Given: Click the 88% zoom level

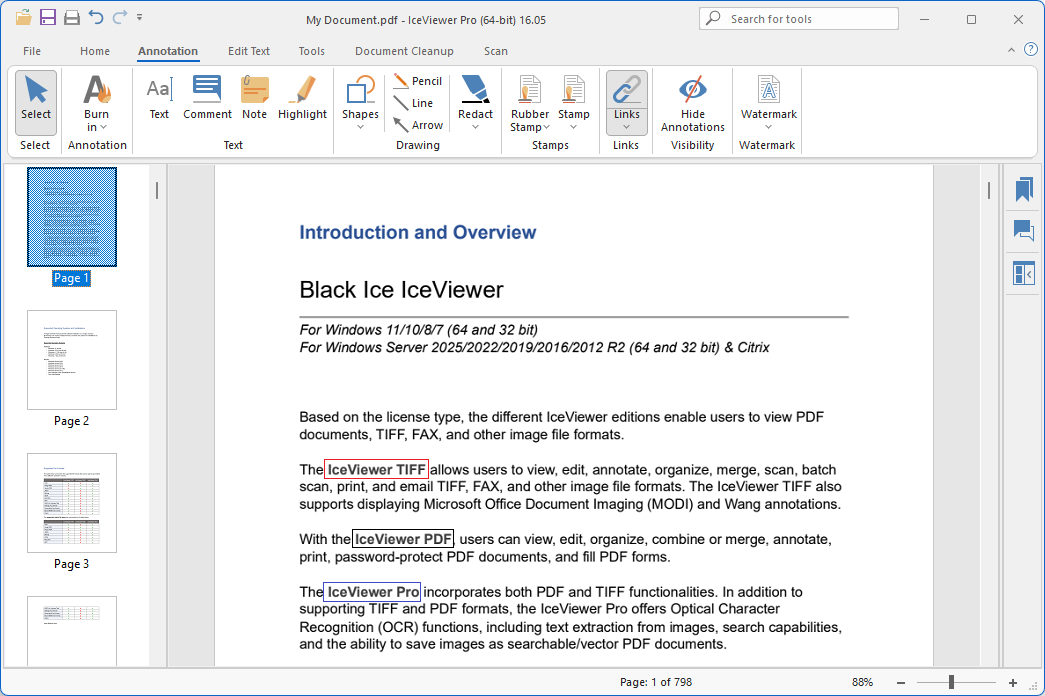Looking at the screenshot, I should pyautogui.click(x=862, y=682).
